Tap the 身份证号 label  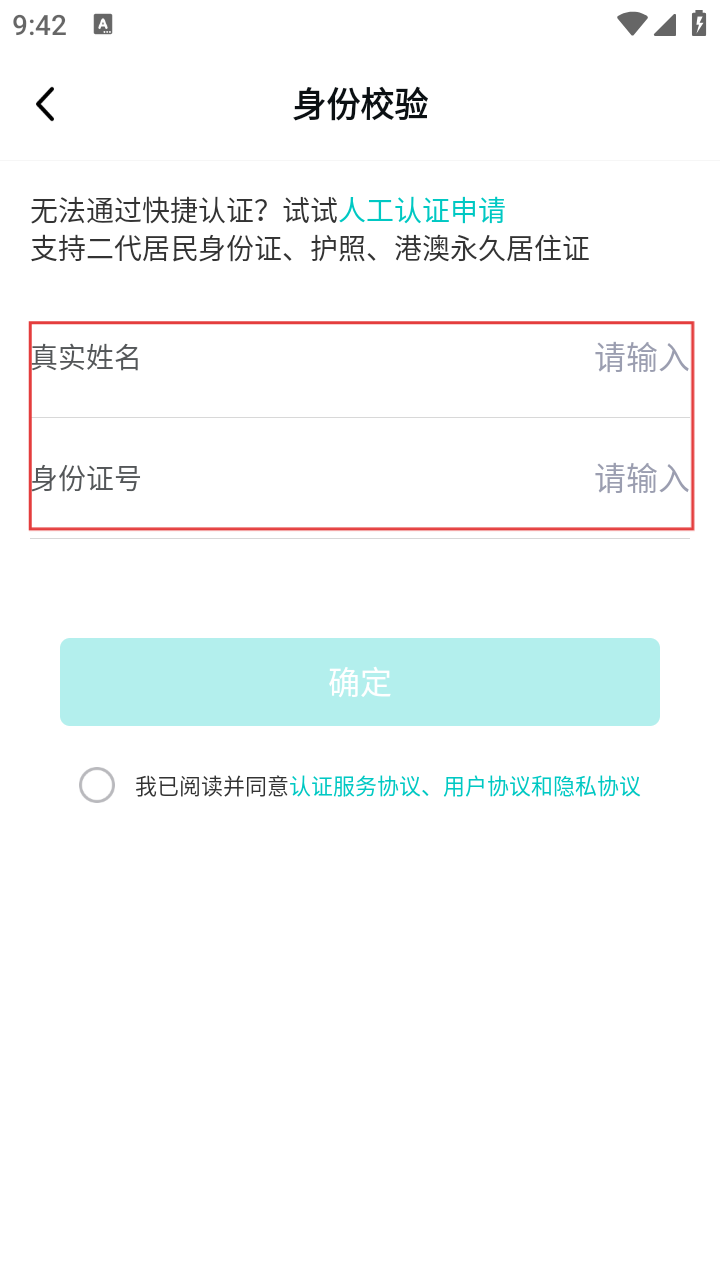point(86,479)
